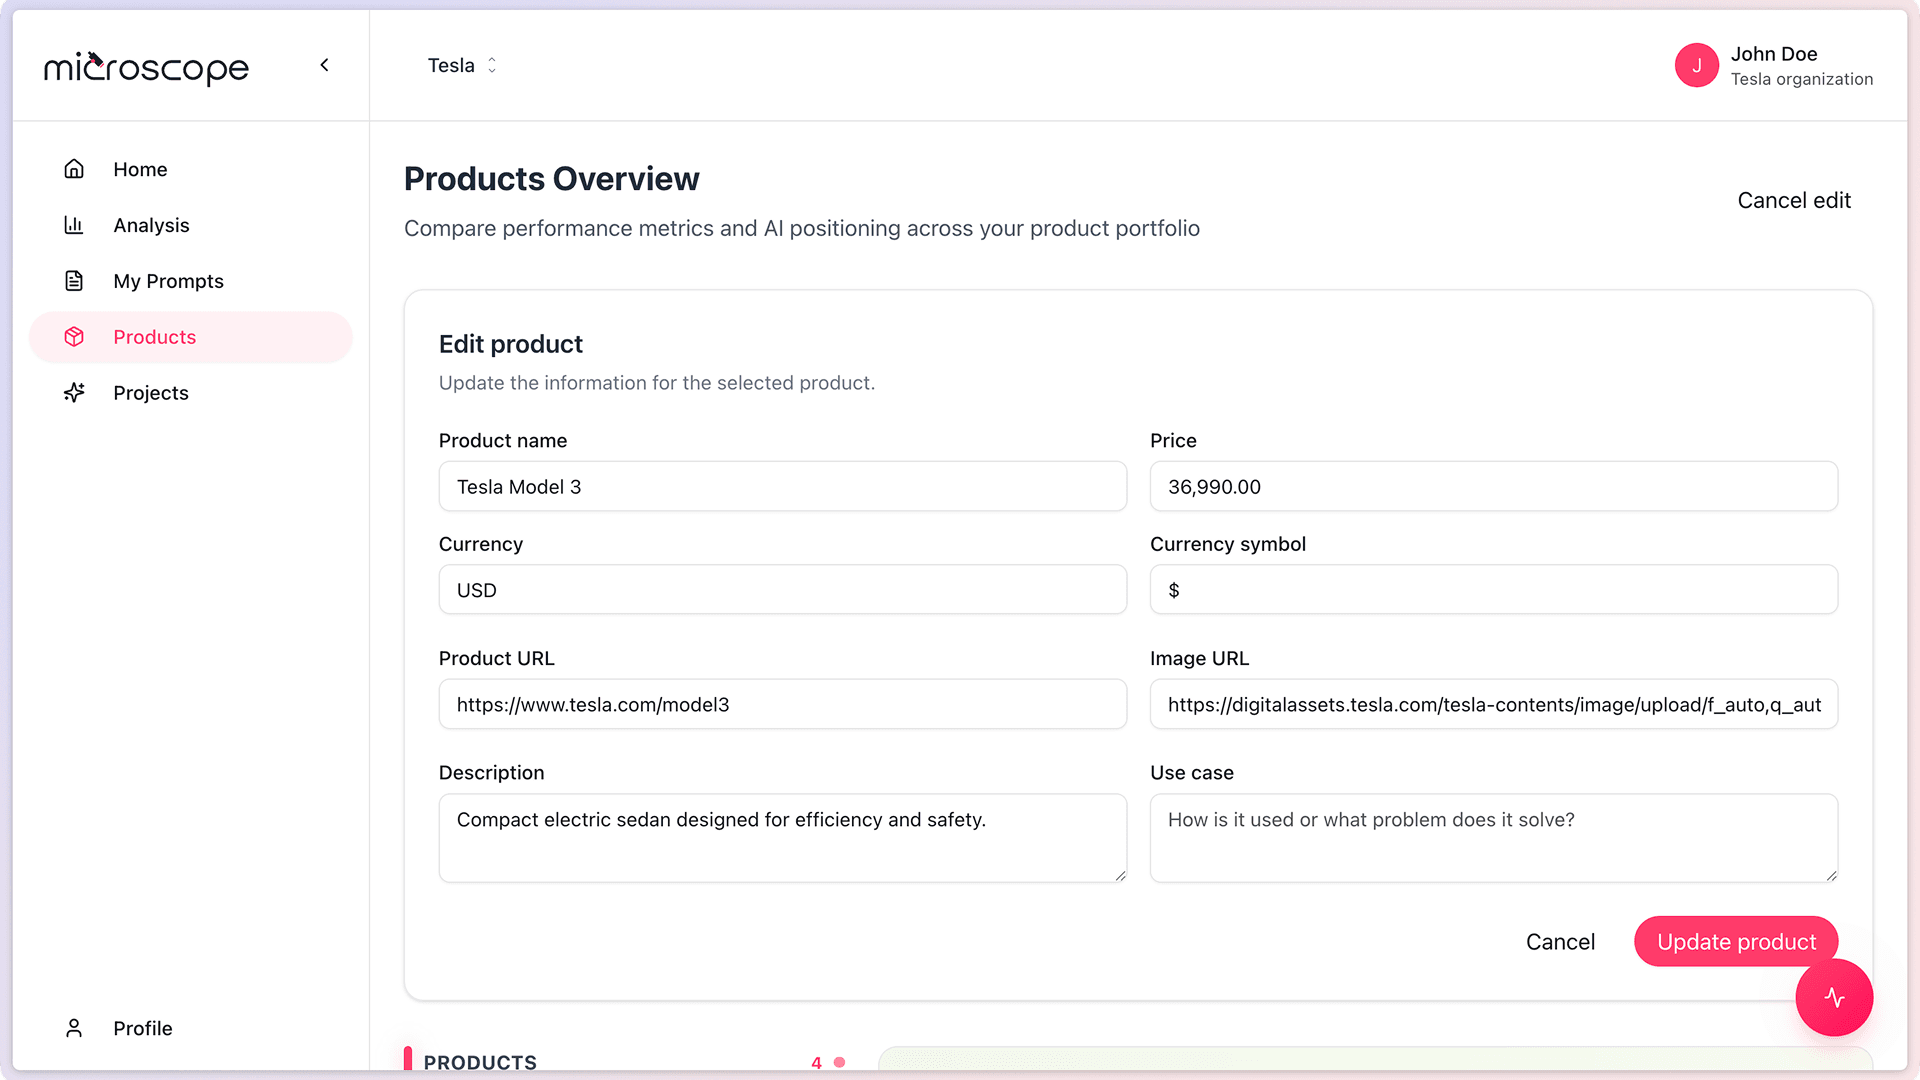Click the Cancel edit link
The image size is (1920, 1080).
[1793, 200]
